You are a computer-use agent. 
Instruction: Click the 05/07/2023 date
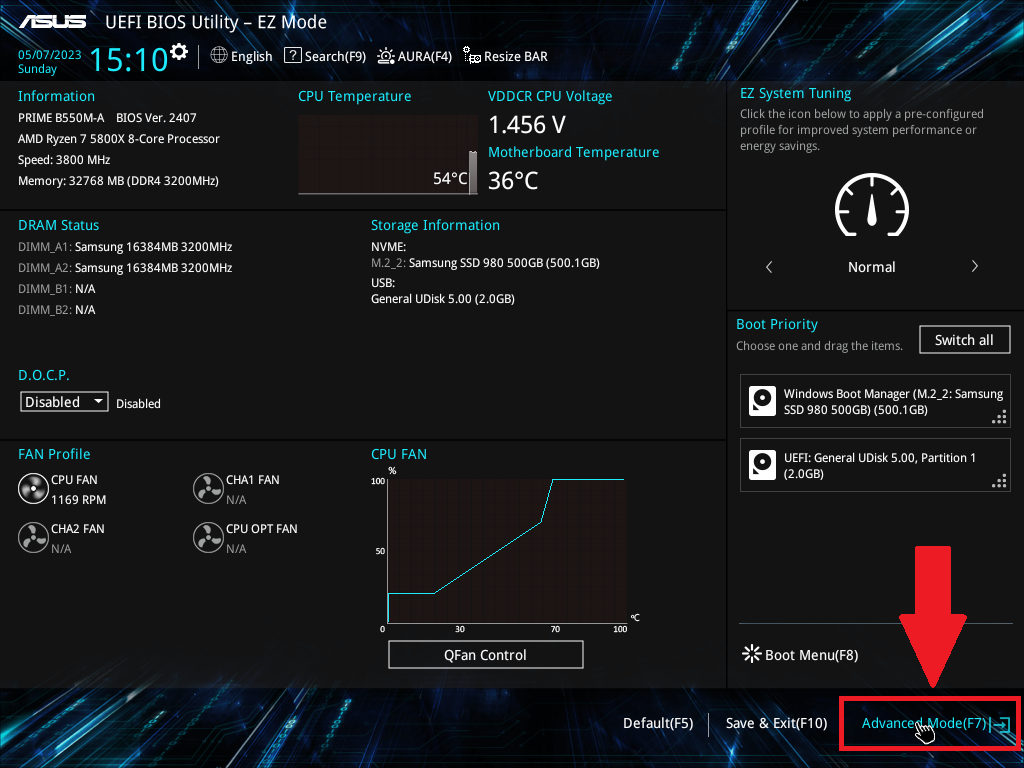click(50, 55)
